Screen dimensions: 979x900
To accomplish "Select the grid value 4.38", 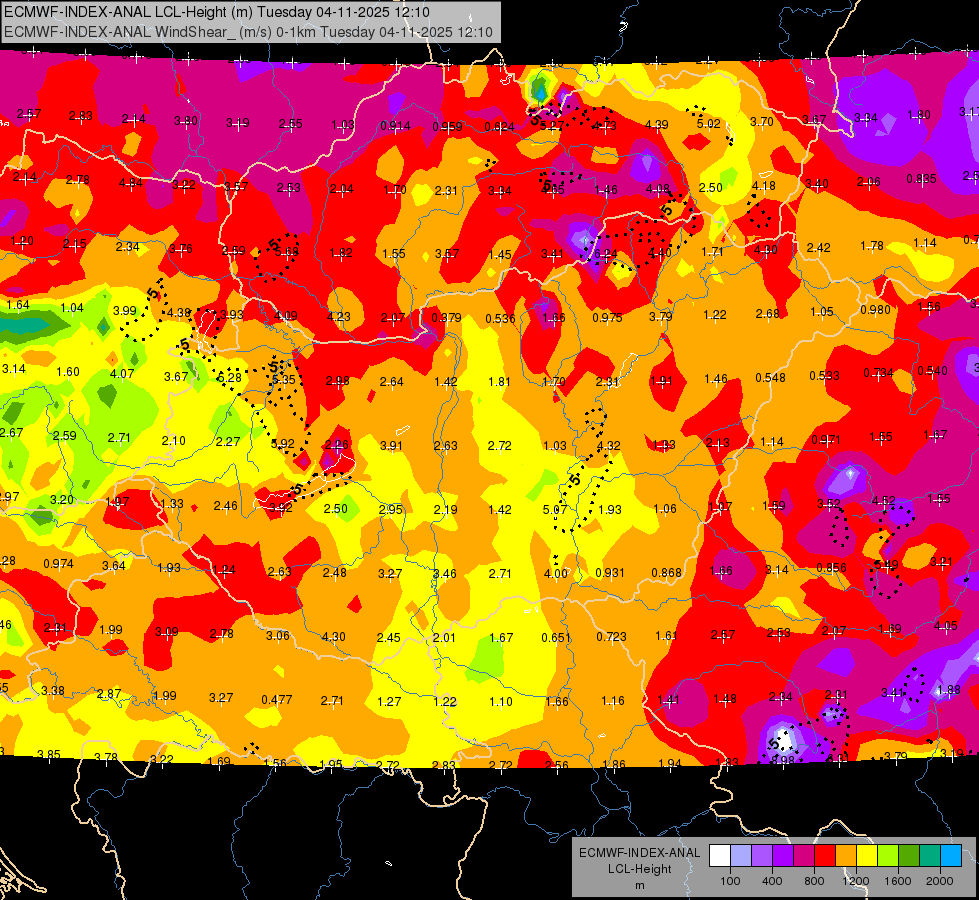I will click(x=179, y=313).
